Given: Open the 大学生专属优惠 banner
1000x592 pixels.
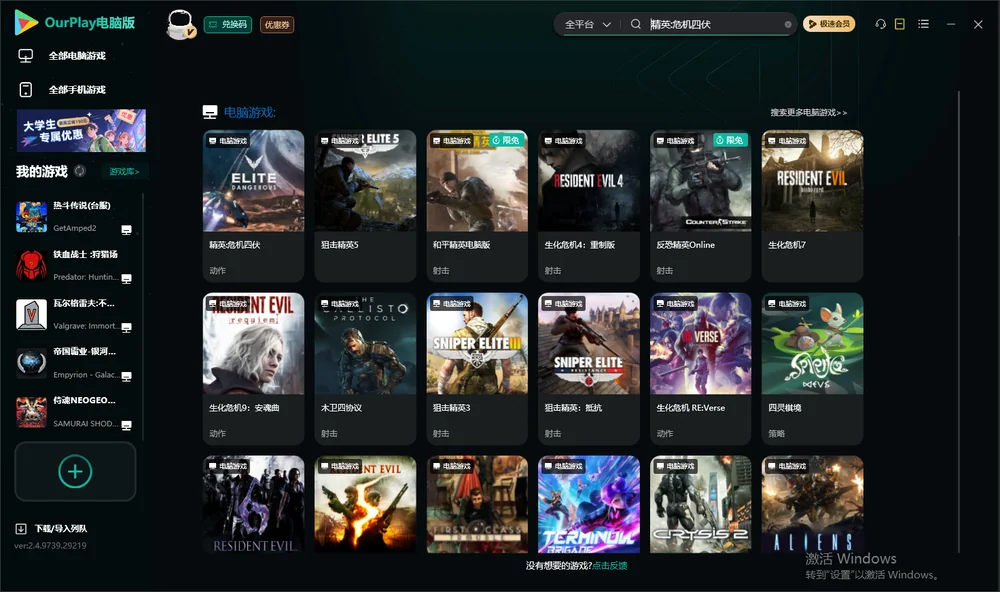Looking at the screenshot, I should (x=81, y=131).
